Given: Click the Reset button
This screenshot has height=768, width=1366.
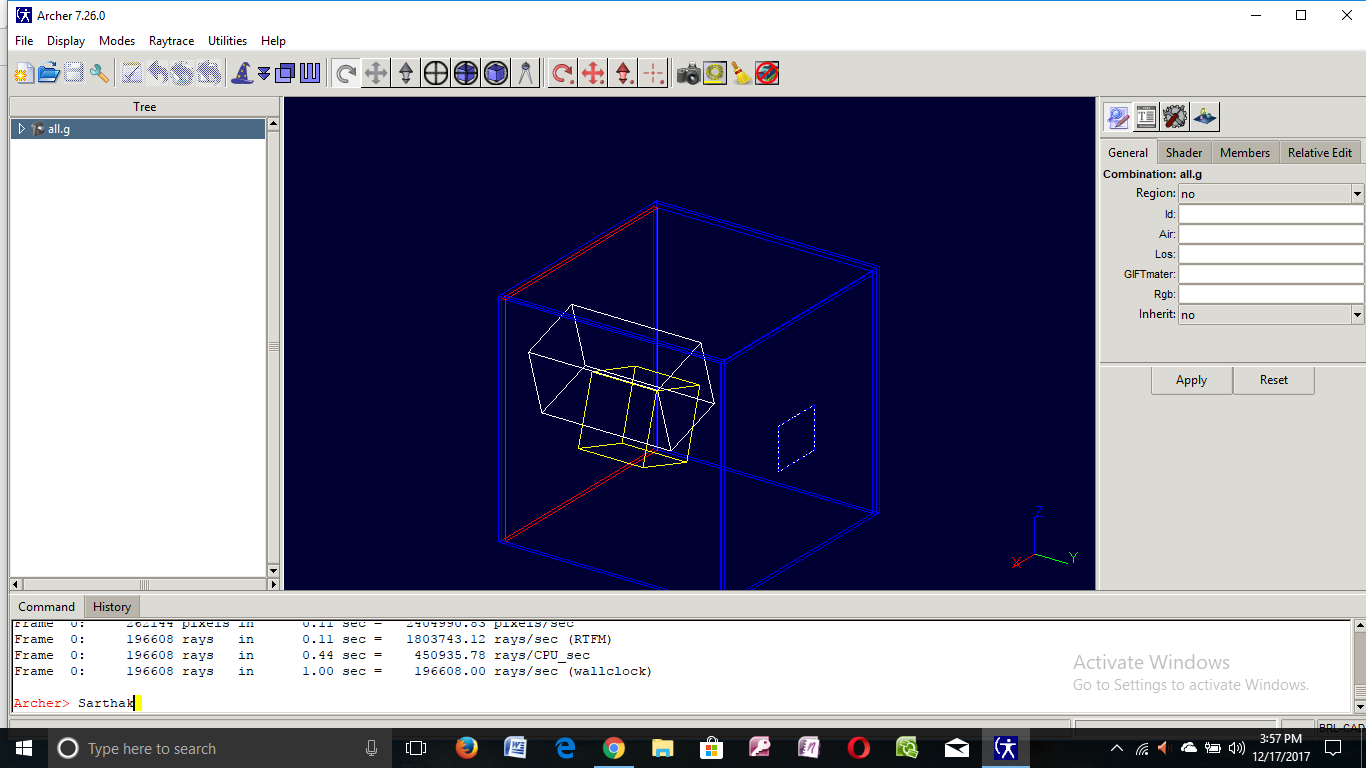Looking at the screenshot, I should pyautogui.click(x=1274, y=380).
